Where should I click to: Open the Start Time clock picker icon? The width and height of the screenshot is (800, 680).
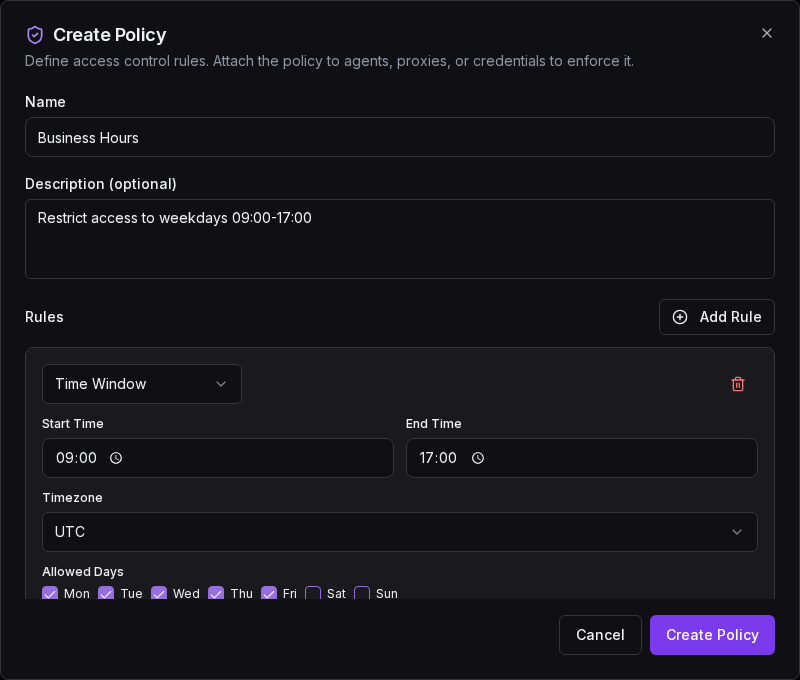[116, 458]
